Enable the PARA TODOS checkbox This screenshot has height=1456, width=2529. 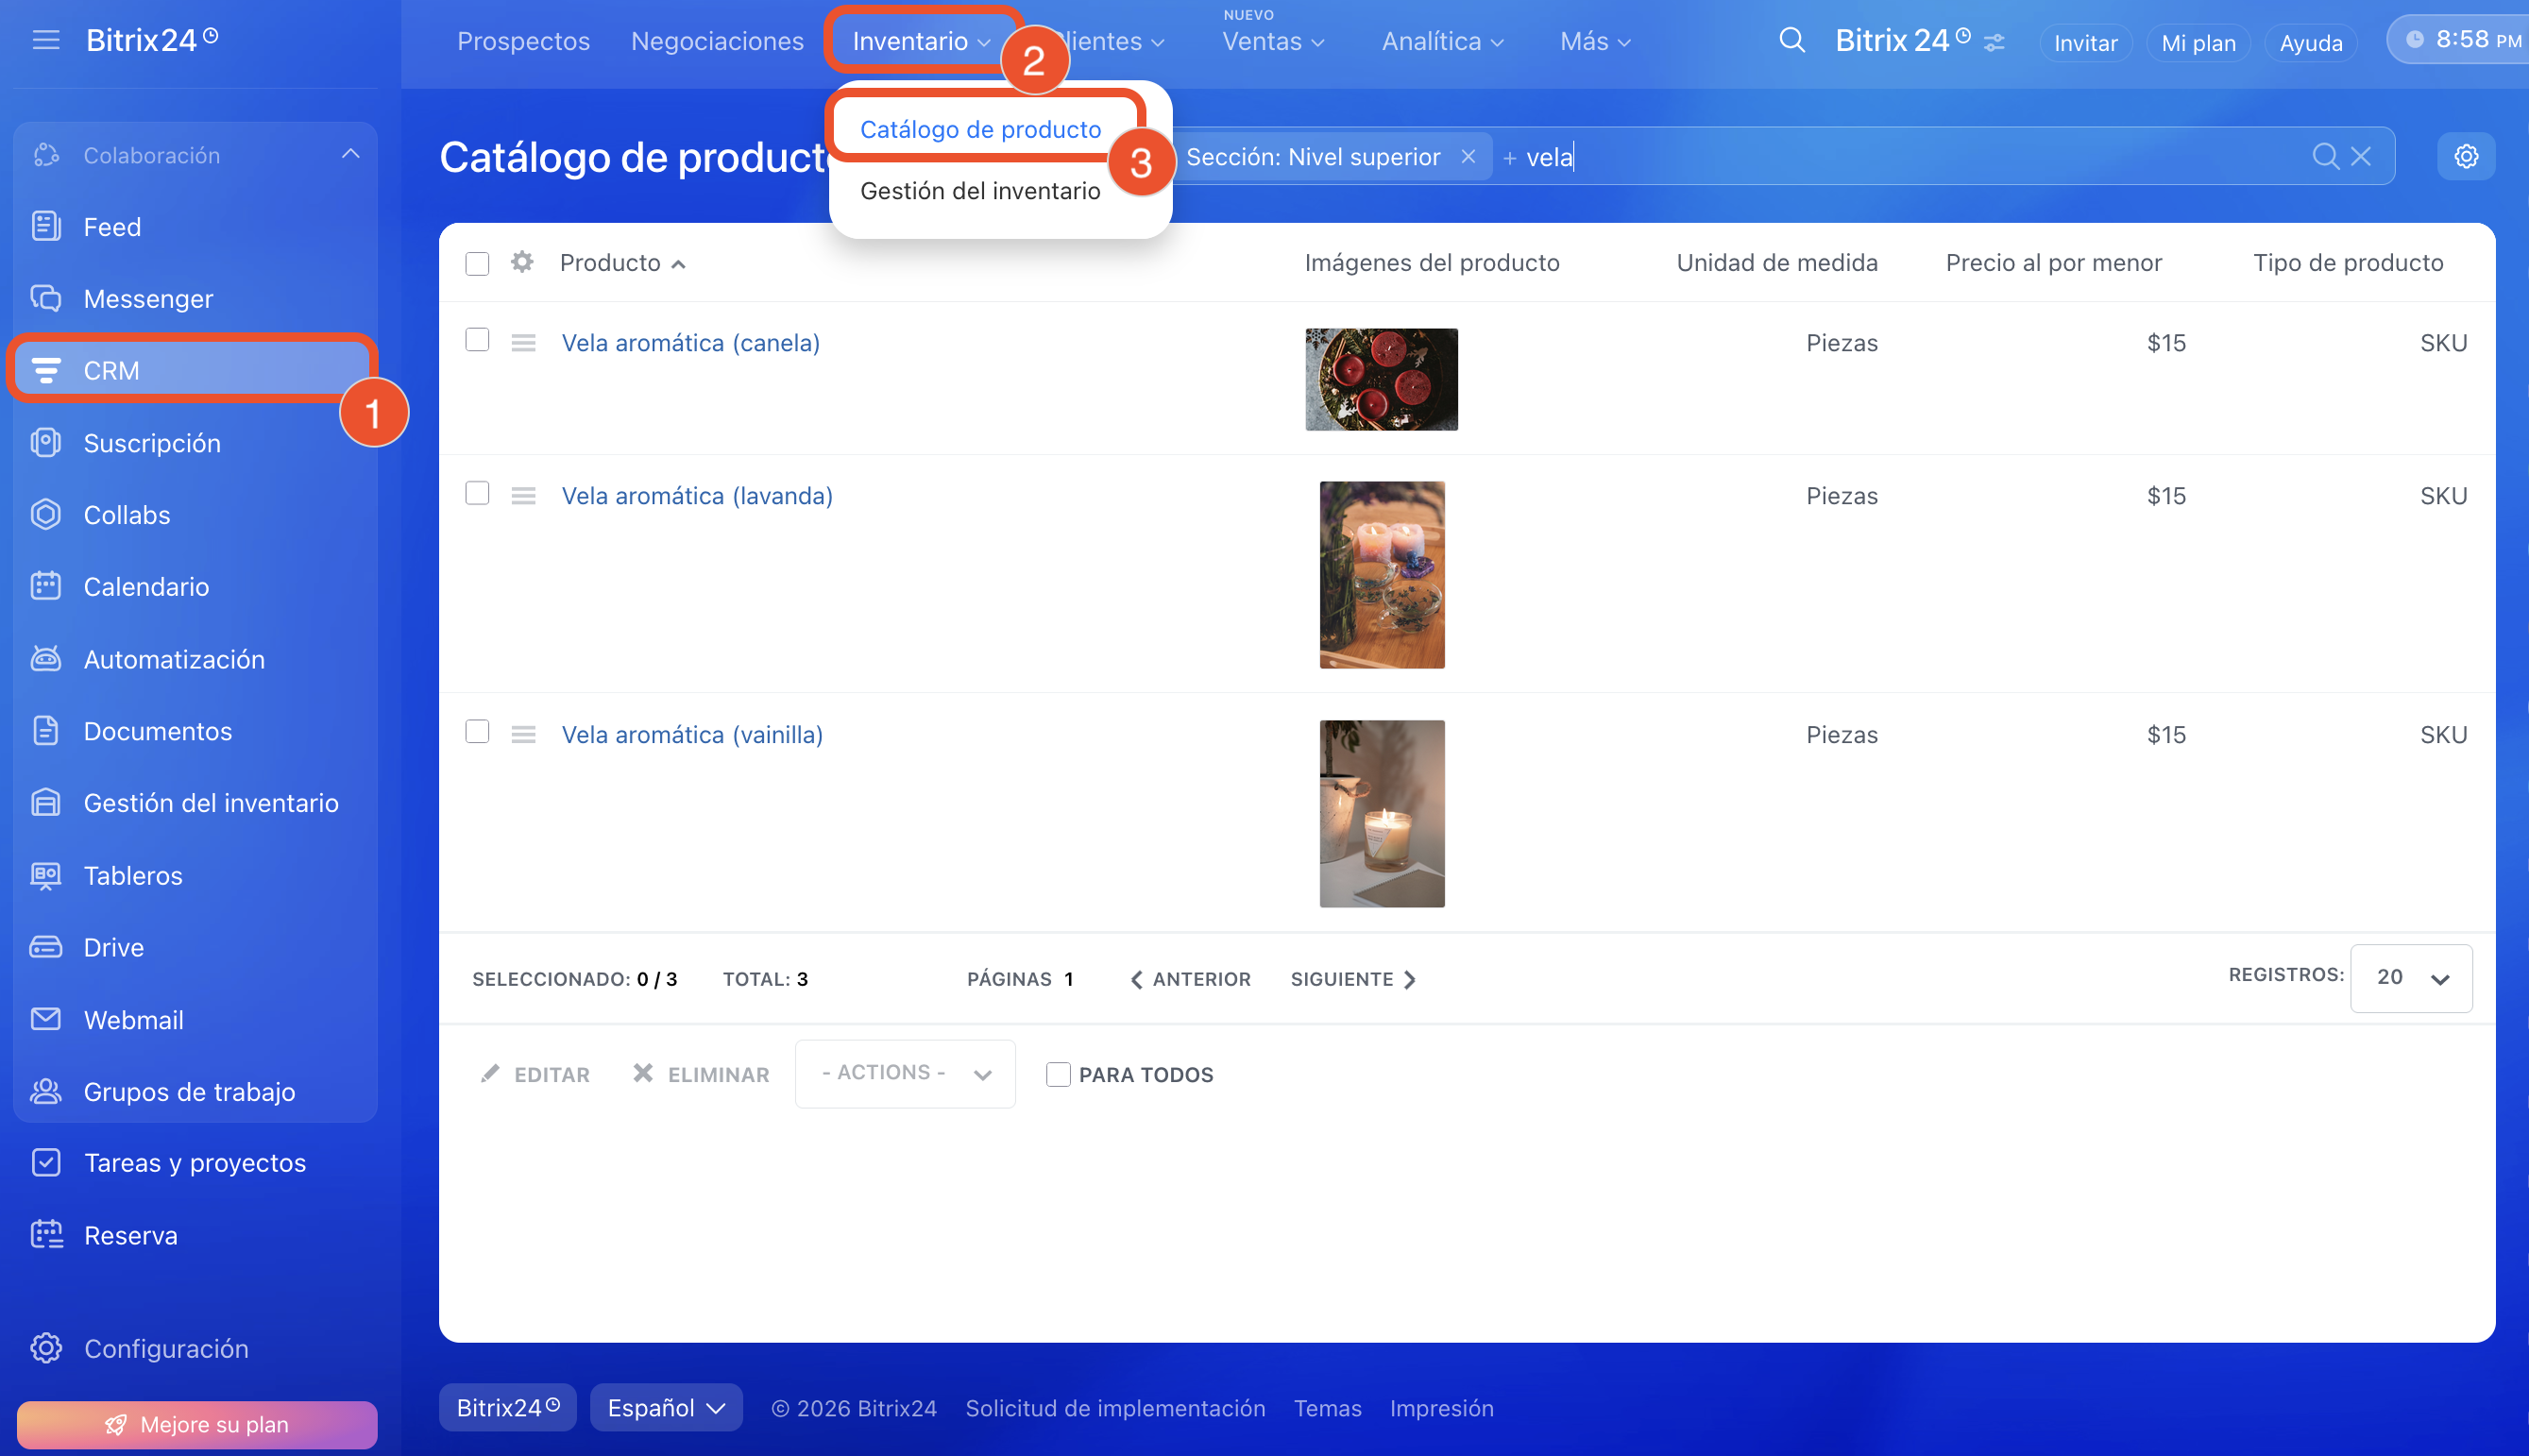click(1057, 1074)
